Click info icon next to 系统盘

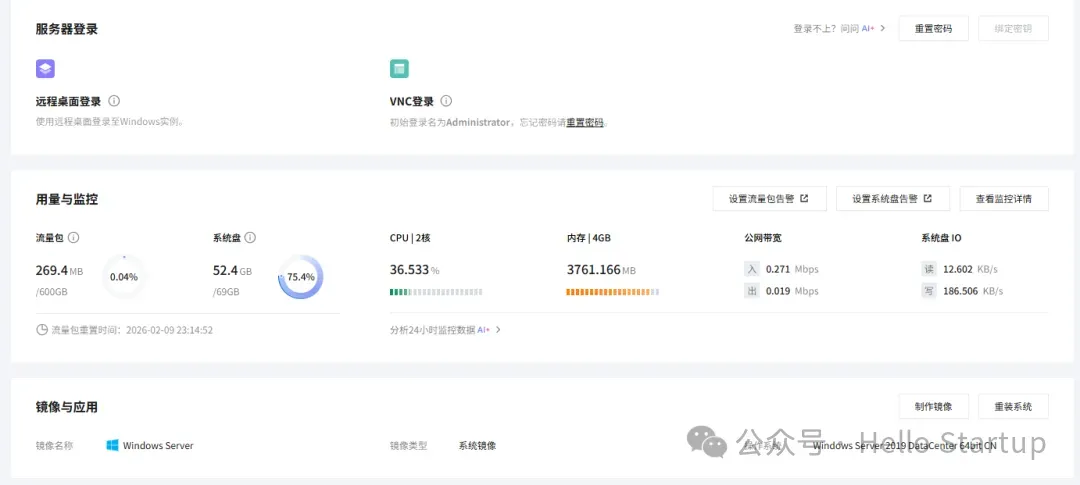250,238
